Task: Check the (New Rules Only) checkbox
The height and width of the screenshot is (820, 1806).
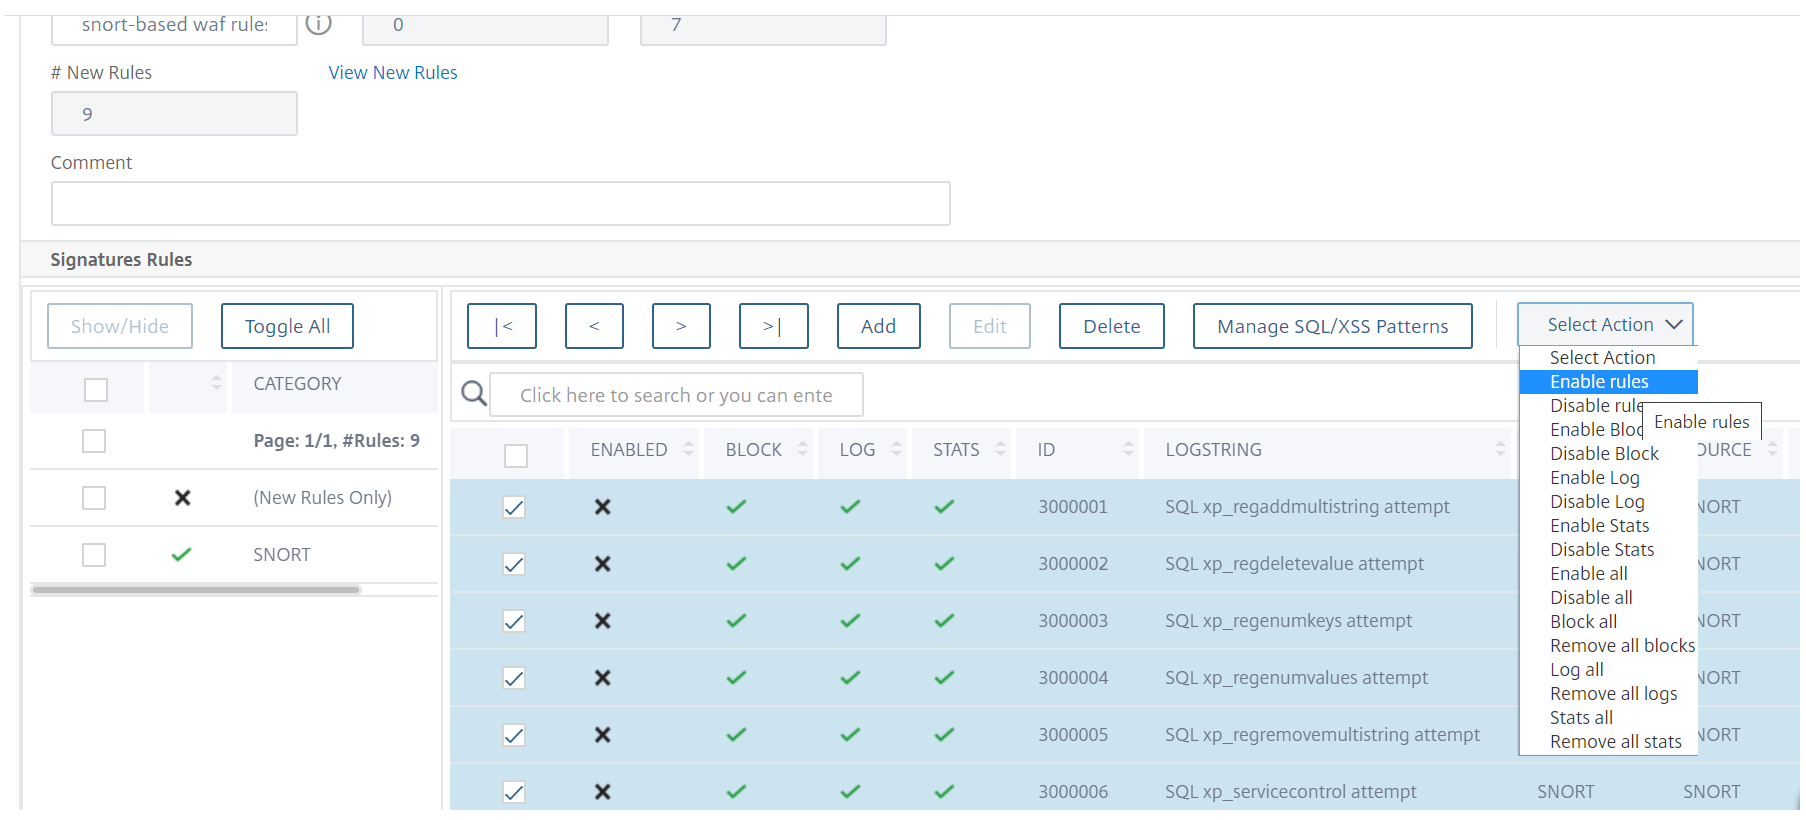Action: (x=94, y=498)
